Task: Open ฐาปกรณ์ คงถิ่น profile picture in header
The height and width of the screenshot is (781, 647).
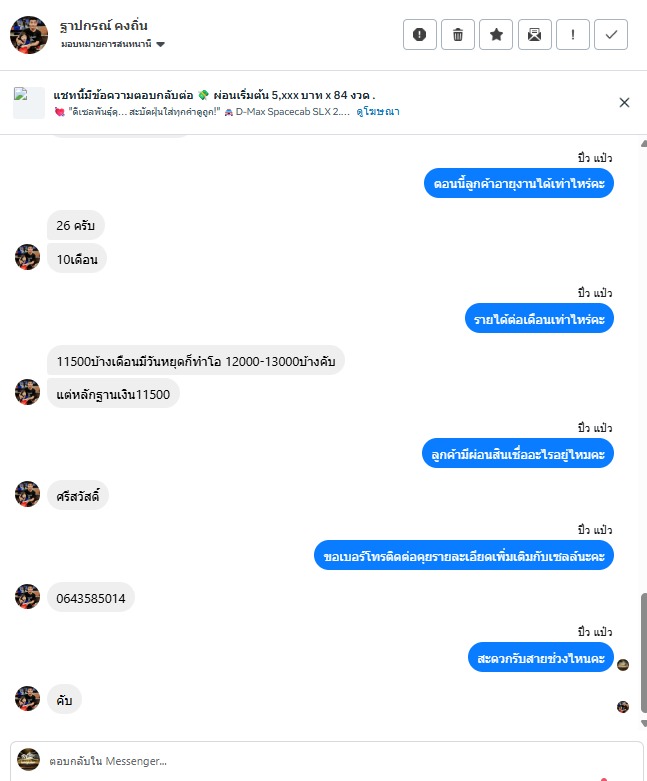Action: pyautogui.click(x=29, y=34)
